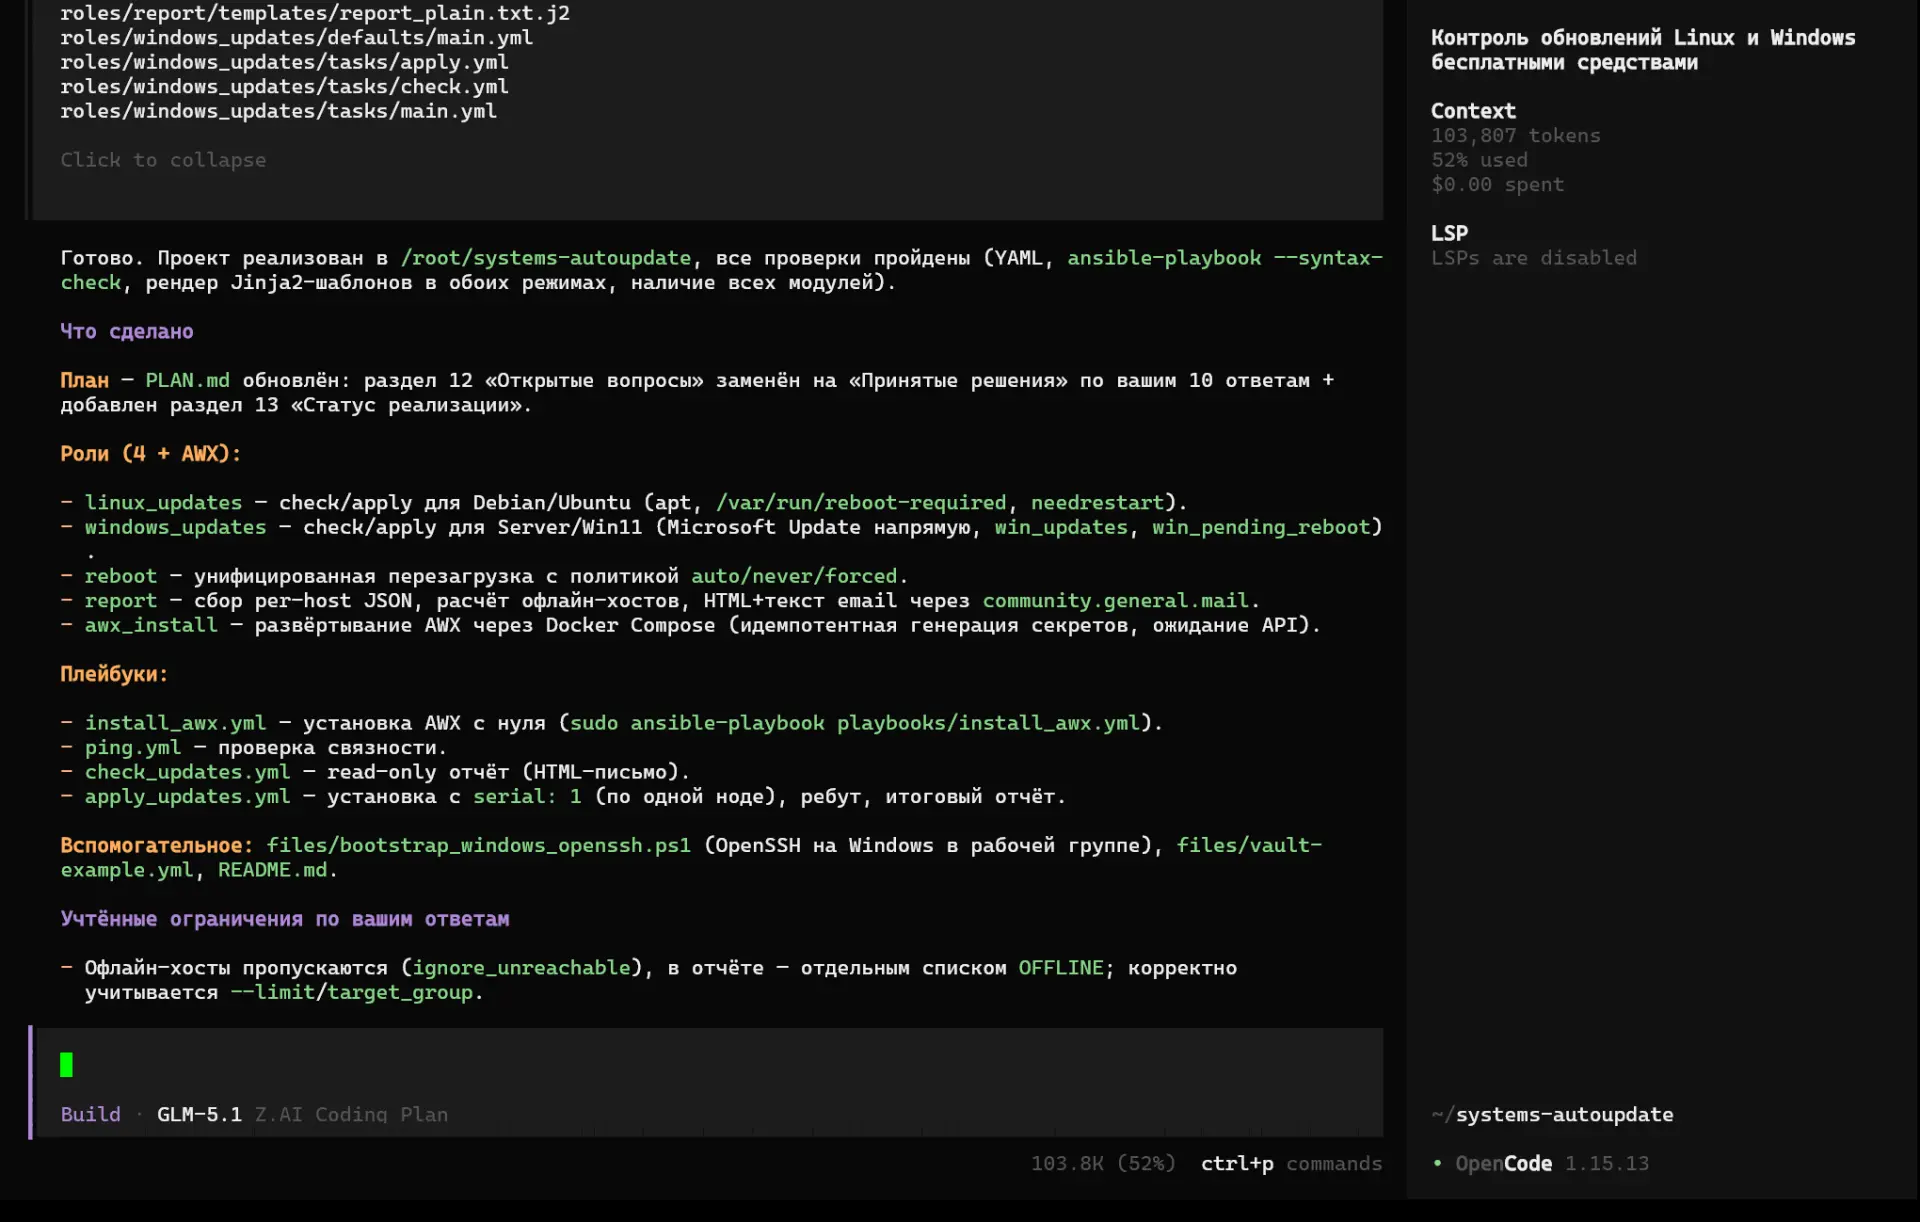The image size is (1920, 1222).
Task: Click the Плейбуки: heading
Action: 114,674
